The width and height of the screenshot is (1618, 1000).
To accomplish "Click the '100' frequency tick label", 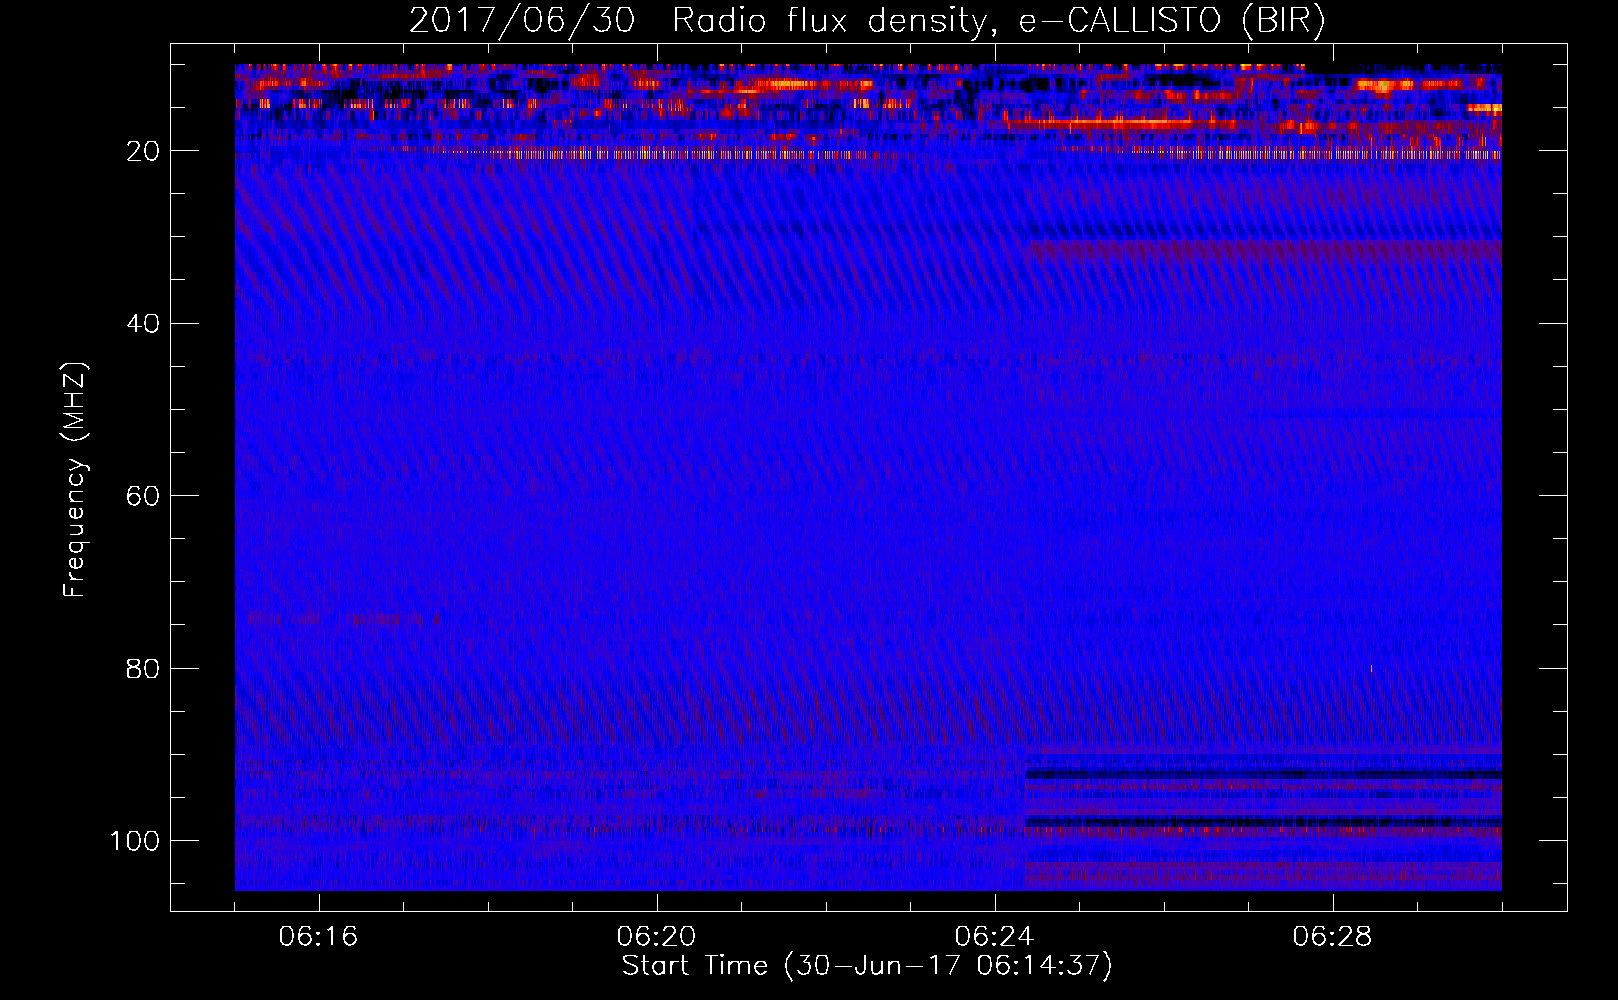I will (x=135, y=841).
